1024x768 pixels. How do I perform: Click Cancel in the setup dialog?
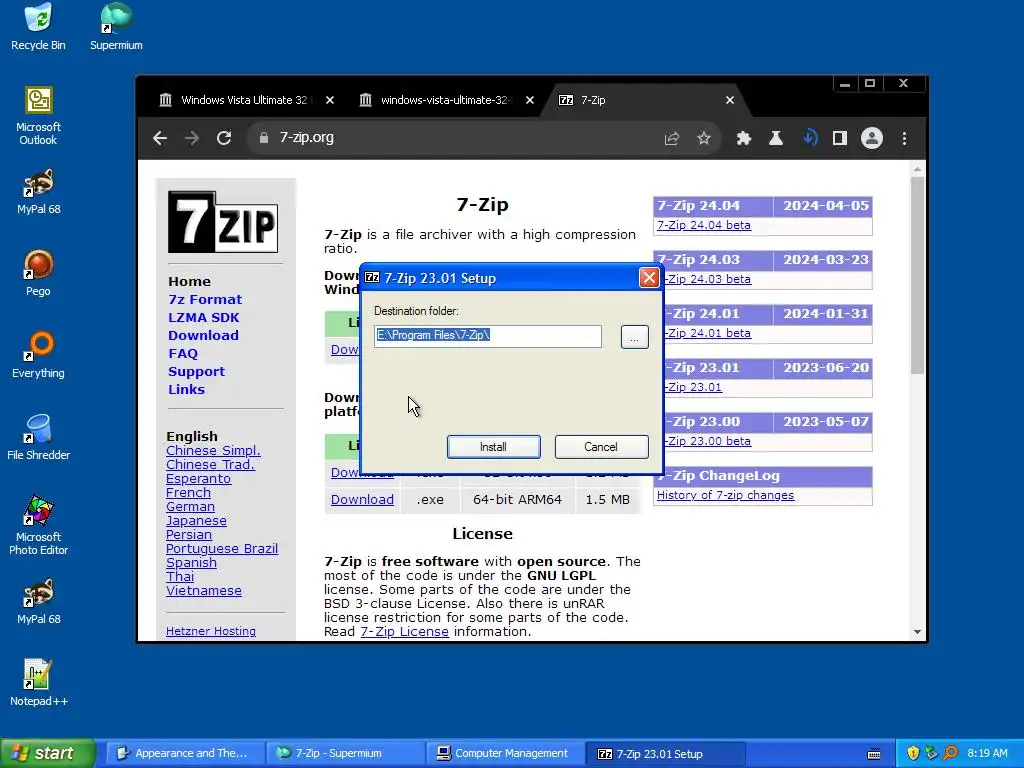point(601,447)
